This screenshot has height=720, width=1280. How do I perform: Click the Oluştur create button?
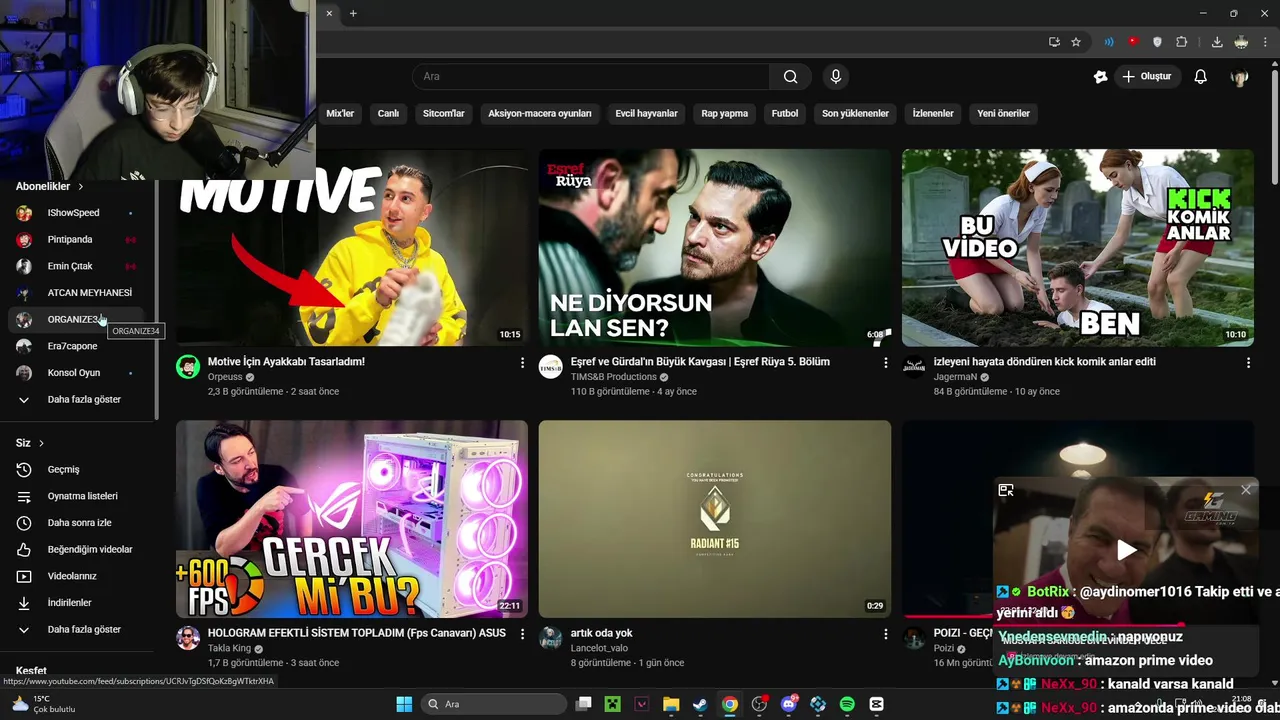pos(1148,76)
